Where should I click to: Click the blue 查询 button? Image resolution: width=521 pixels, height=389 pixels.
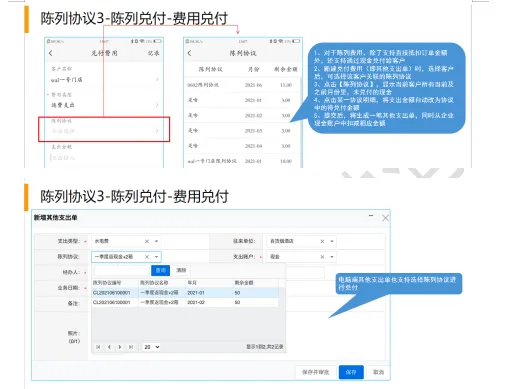(161, 270)
